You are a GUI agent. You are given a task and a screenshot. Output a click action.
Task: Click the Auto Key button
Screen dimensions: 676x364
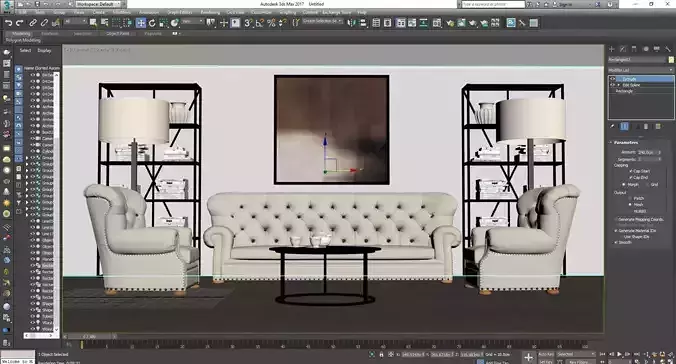546,354
